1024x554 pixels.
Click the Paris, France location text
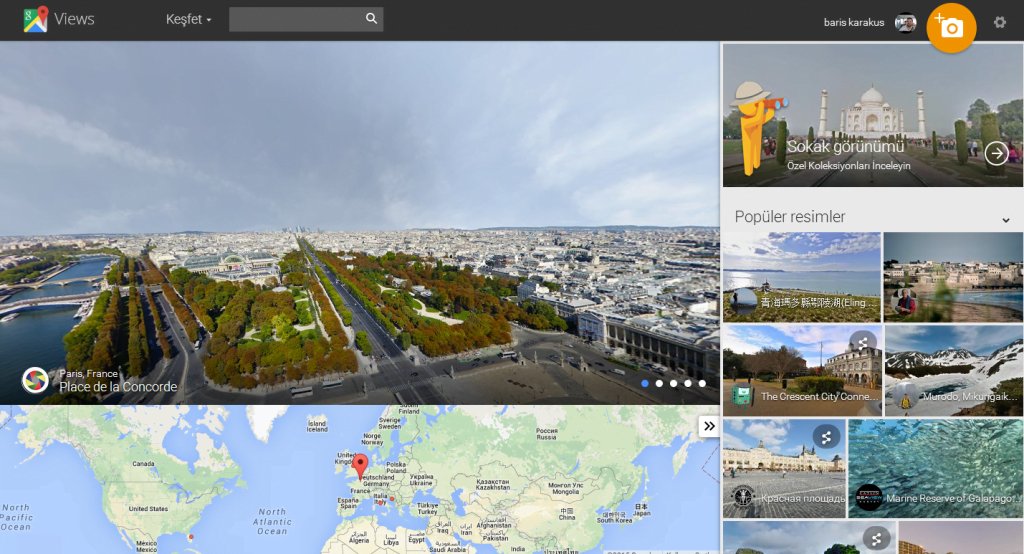pos(88,374)
